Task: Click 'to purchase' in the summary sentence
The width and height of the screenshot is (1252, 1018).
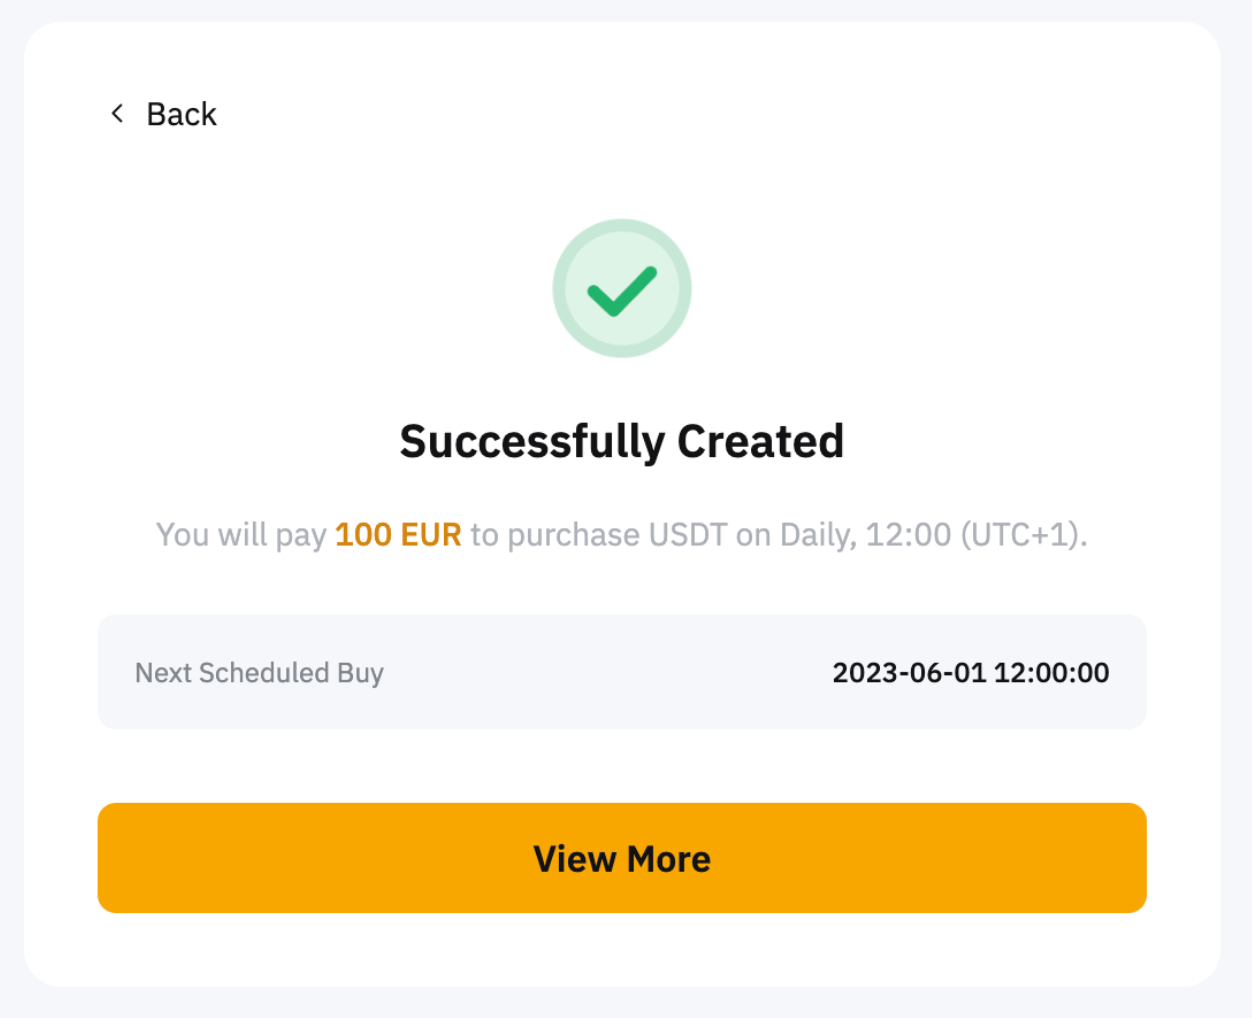Action: [555, 535]
